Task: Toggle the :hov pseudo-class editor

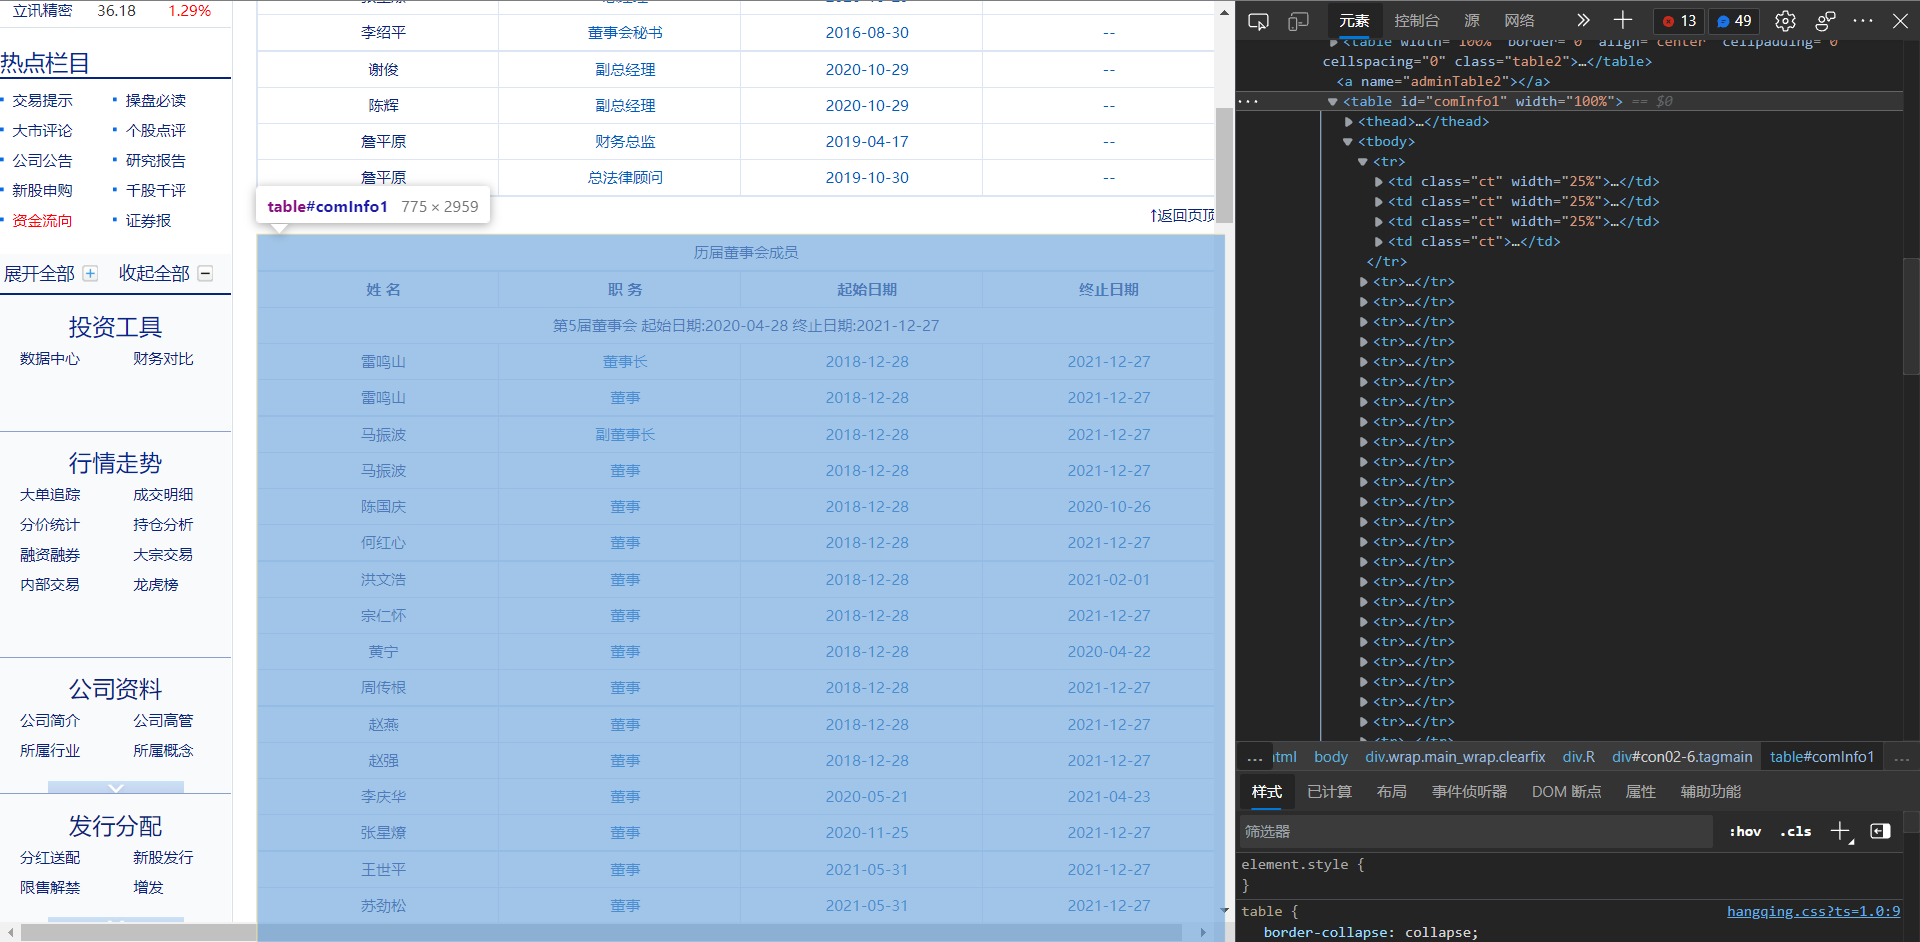Action: pos(1744,831)
